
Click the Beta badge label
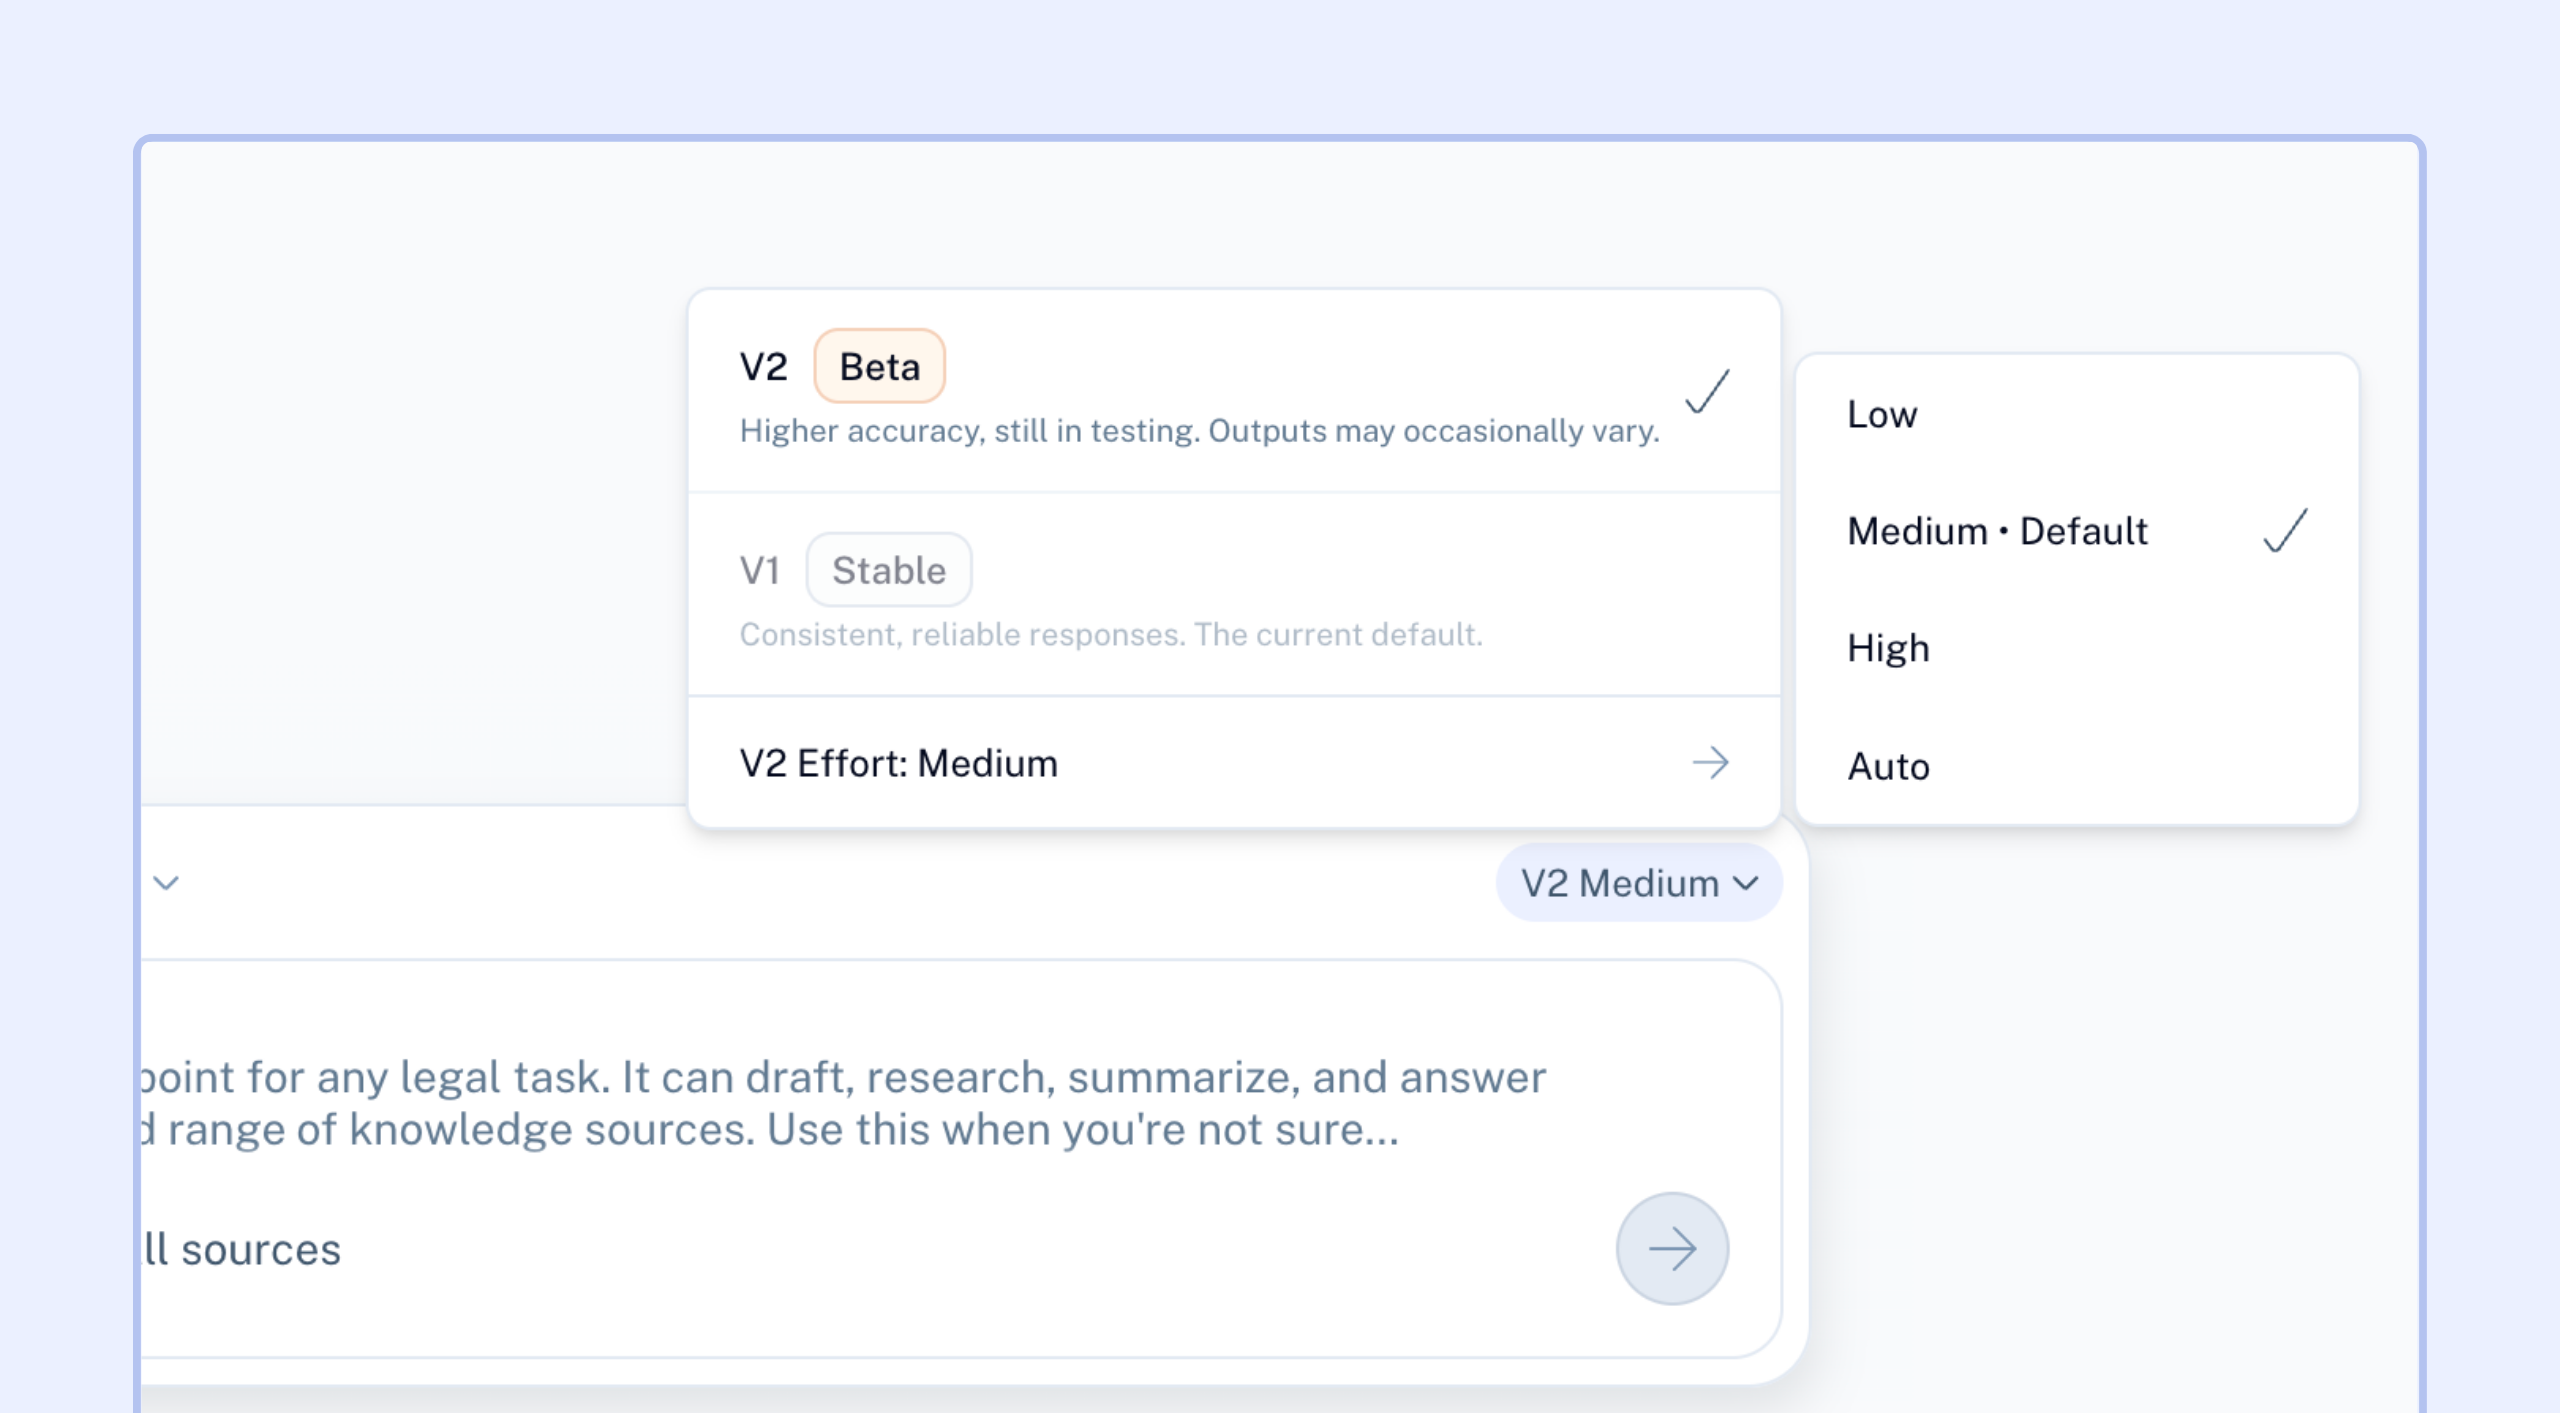tap(879, 366)
